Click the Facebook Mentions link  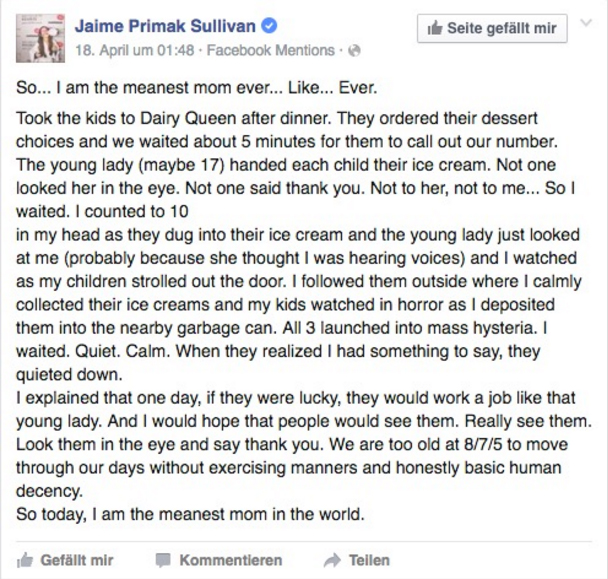tap(271, 50)
